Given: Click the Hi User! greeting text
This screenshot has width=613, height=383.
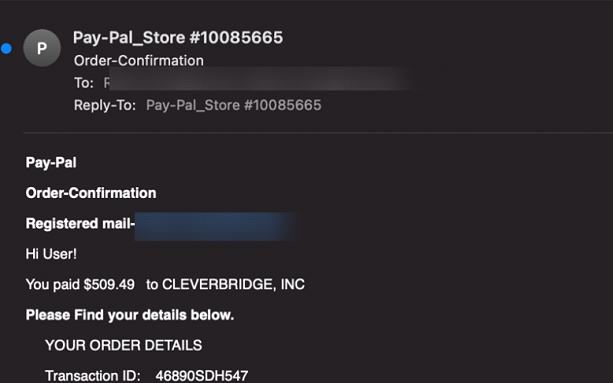Looking at the screenshot, I should pyautogui.click(x=51, y=254).
